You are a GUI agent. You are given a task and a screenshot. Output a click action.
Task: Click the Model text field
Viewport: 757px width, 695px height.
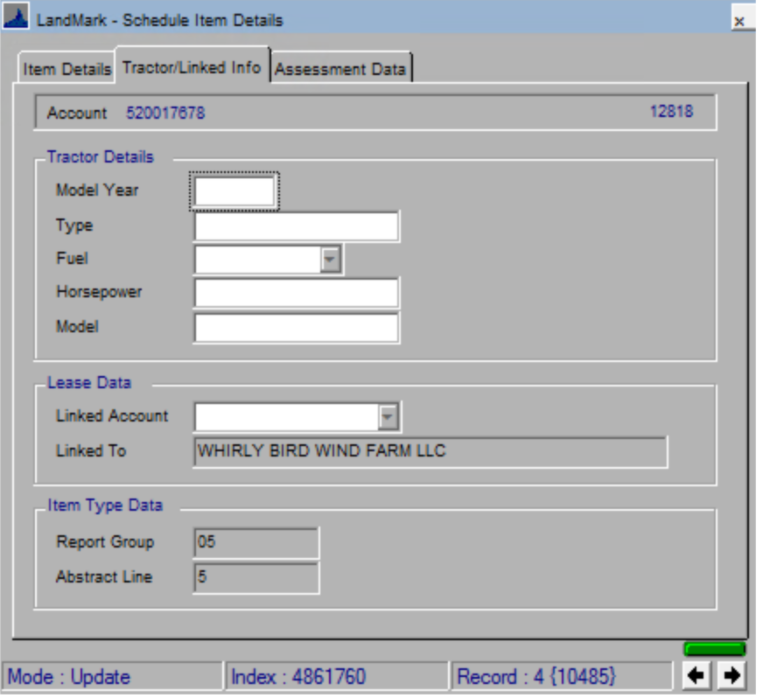tap(296, 328)
